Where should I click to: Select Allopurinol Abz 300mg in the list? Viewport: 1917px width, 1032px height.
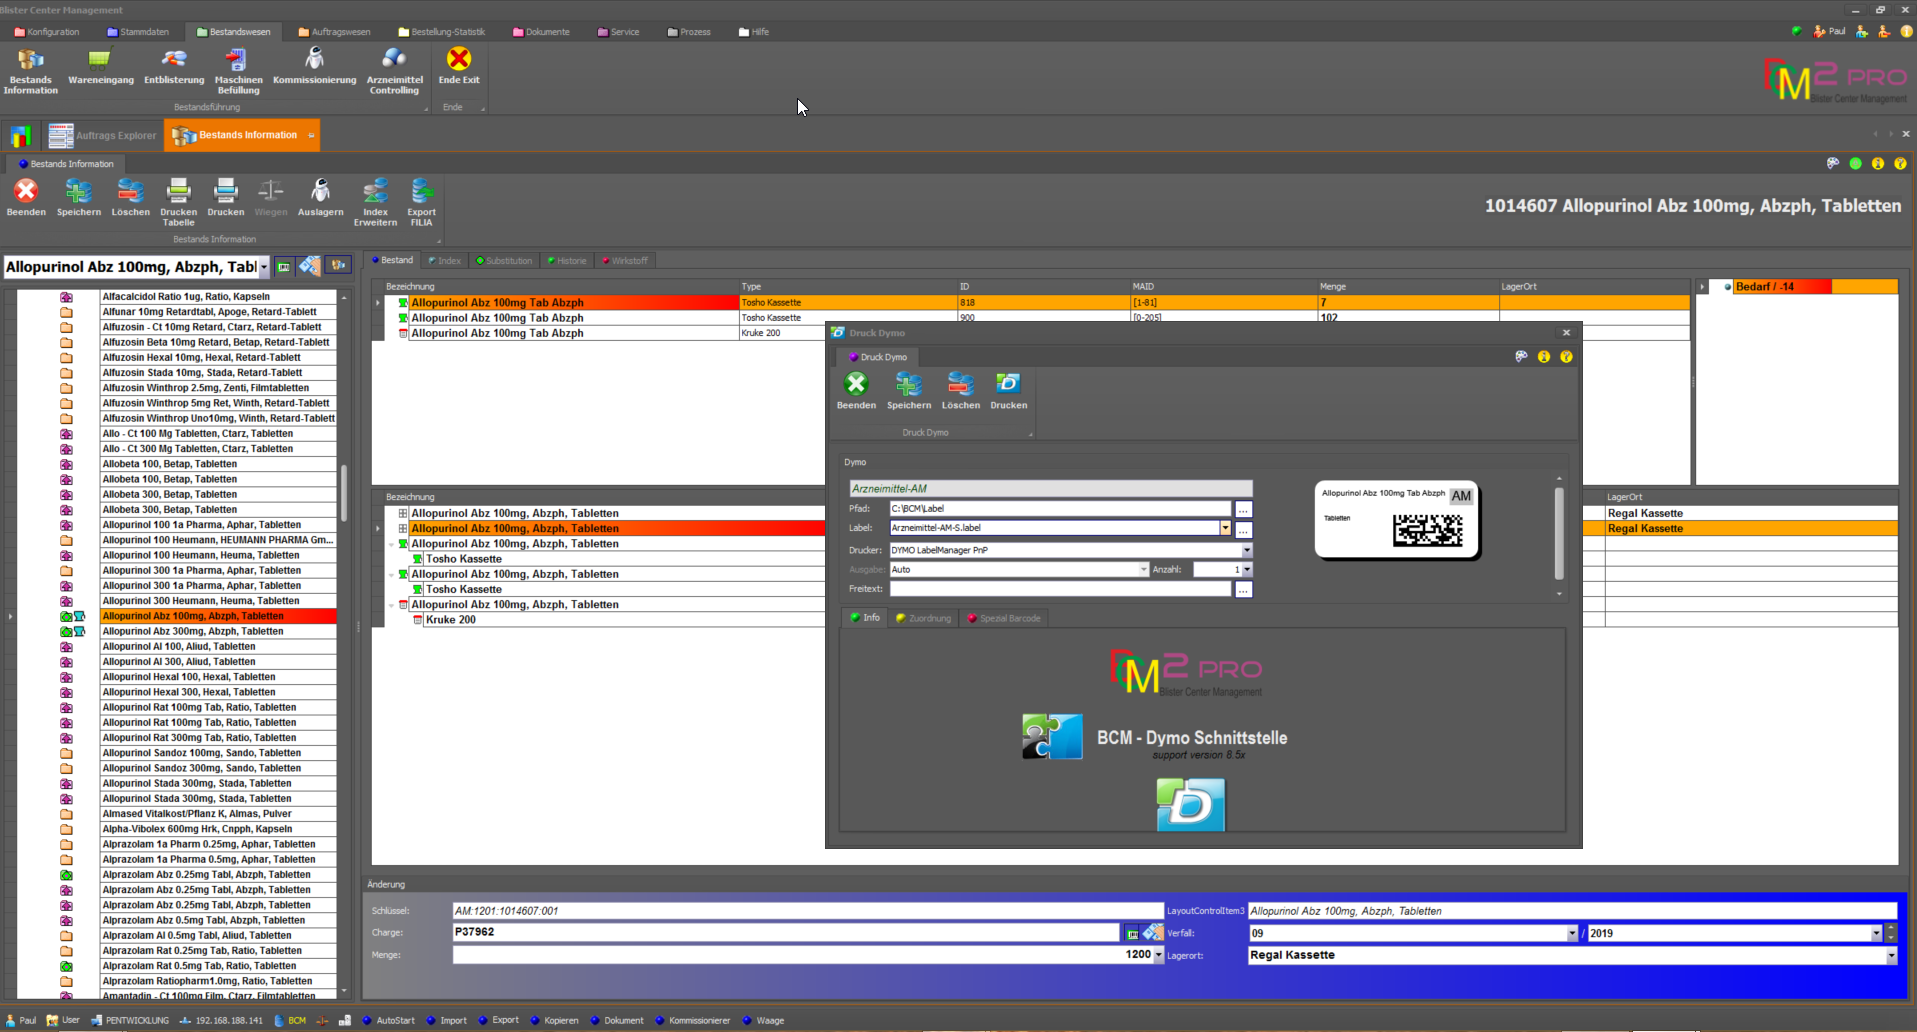pyautogui.click(x=193, y=631)
